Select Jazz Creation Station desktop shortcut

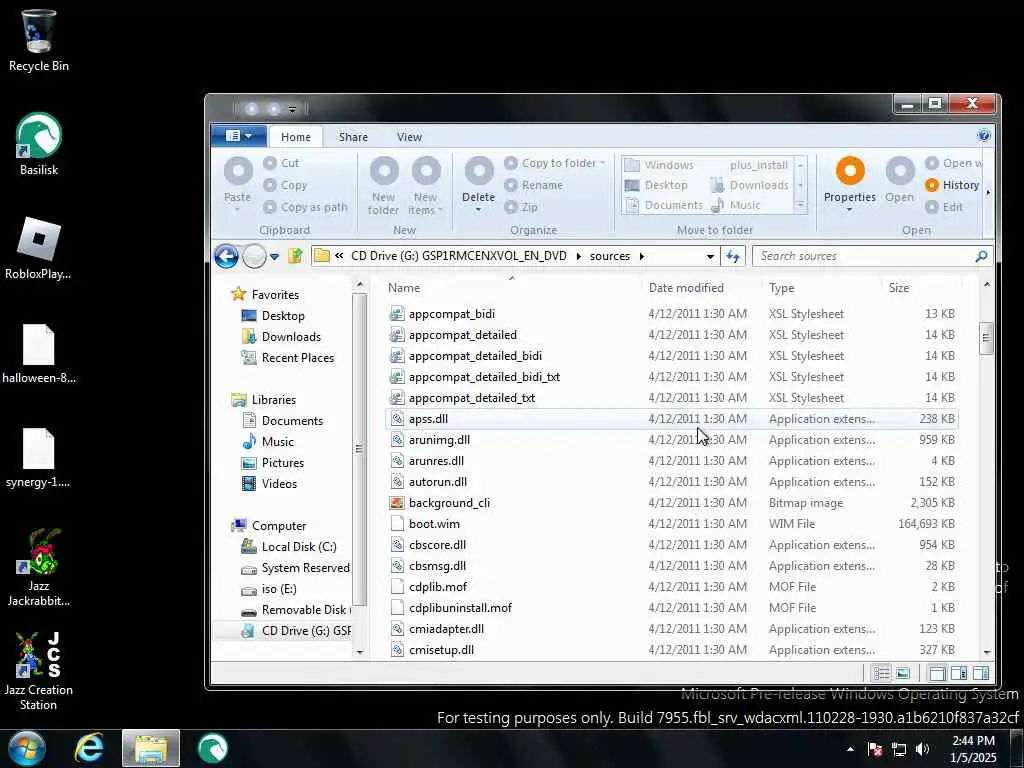pos(39,671)
